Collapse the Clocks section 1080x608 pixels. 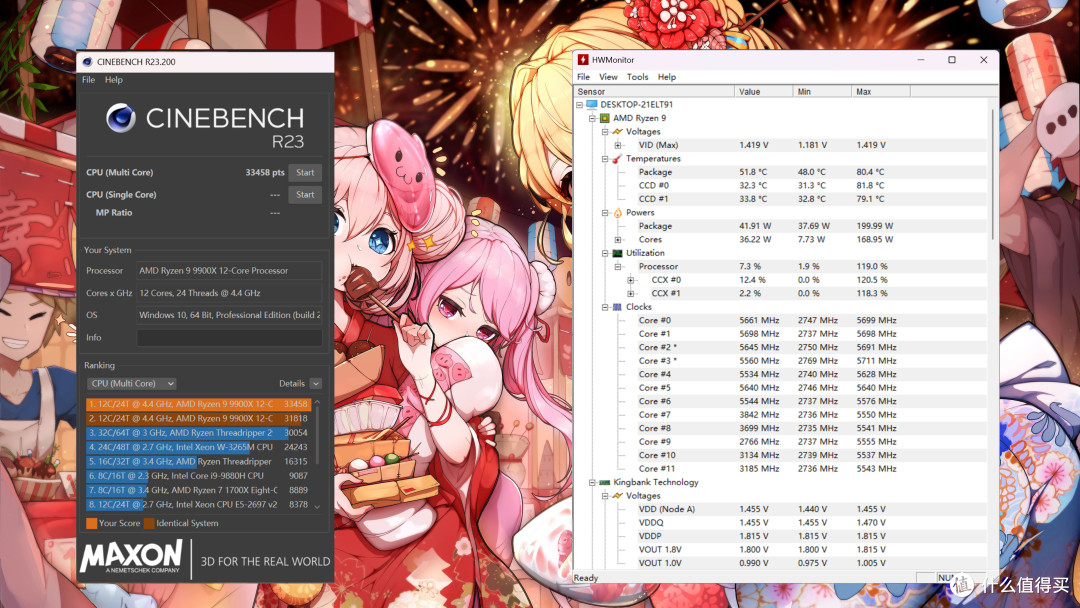click(605, 307)
